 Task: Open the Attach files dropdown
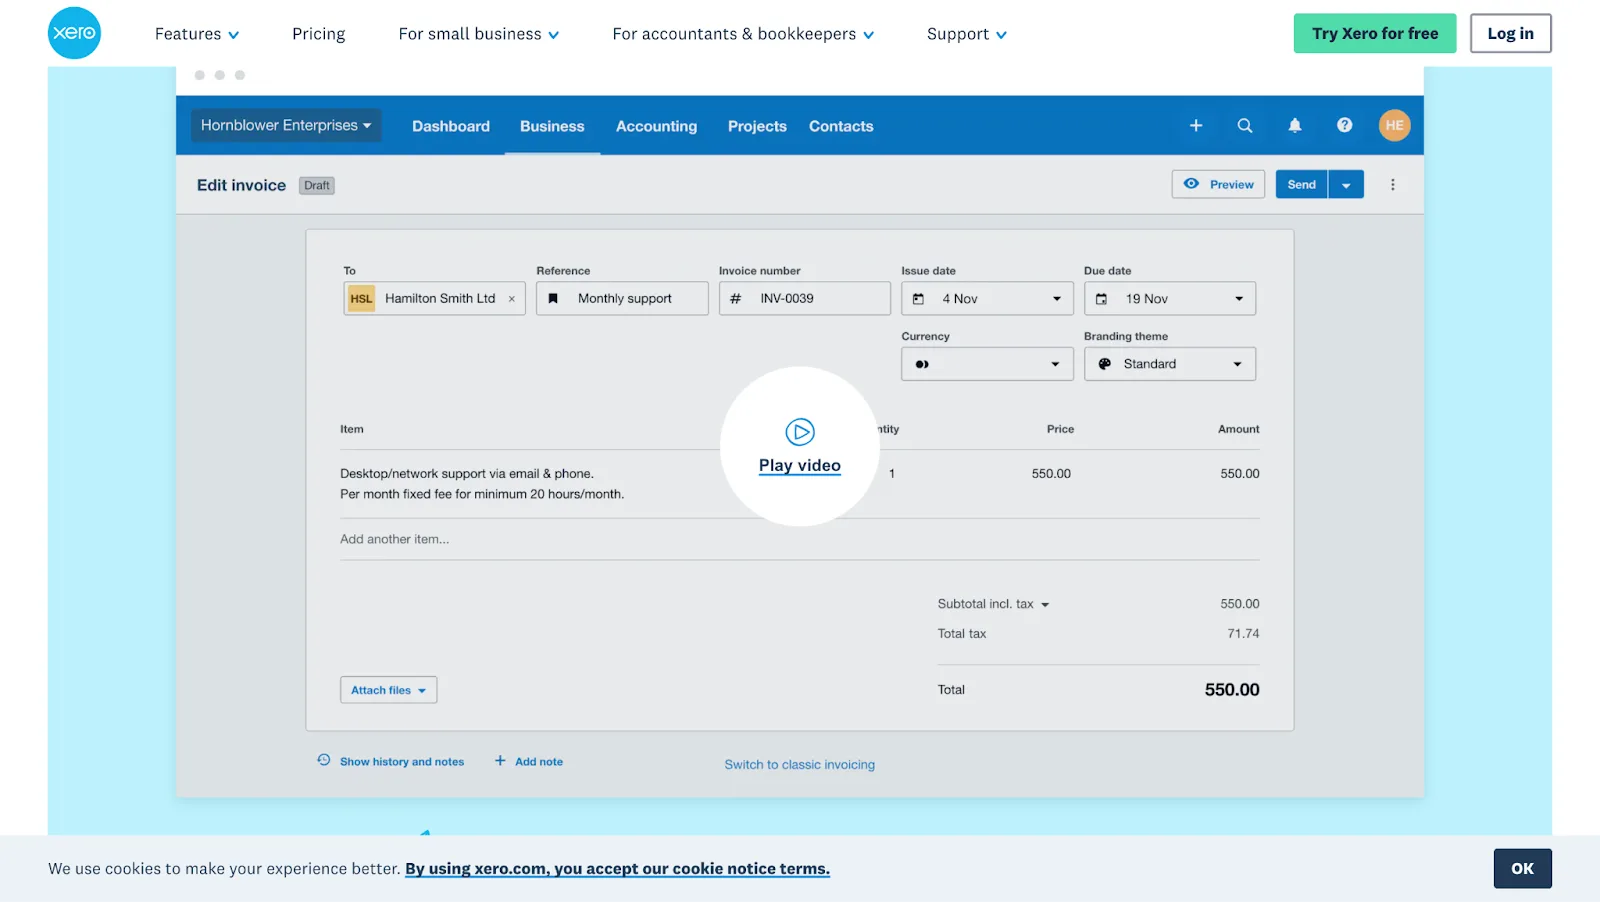388,690
